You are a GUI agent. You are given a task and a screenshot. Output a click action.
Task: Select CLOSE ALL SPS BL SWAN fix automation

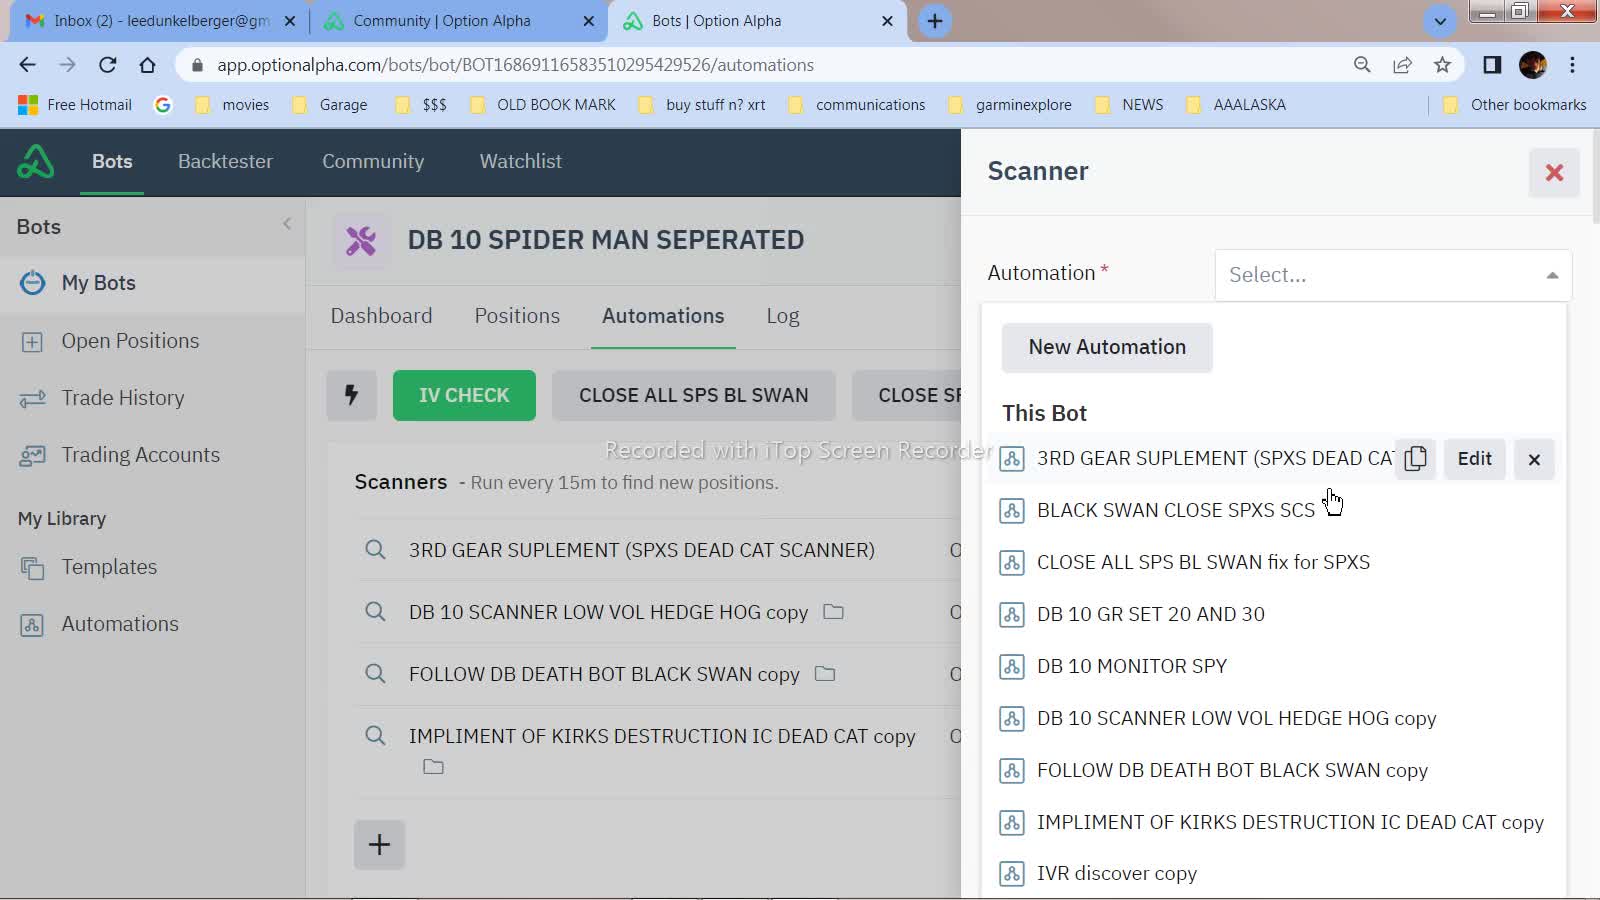point(1203,562)
